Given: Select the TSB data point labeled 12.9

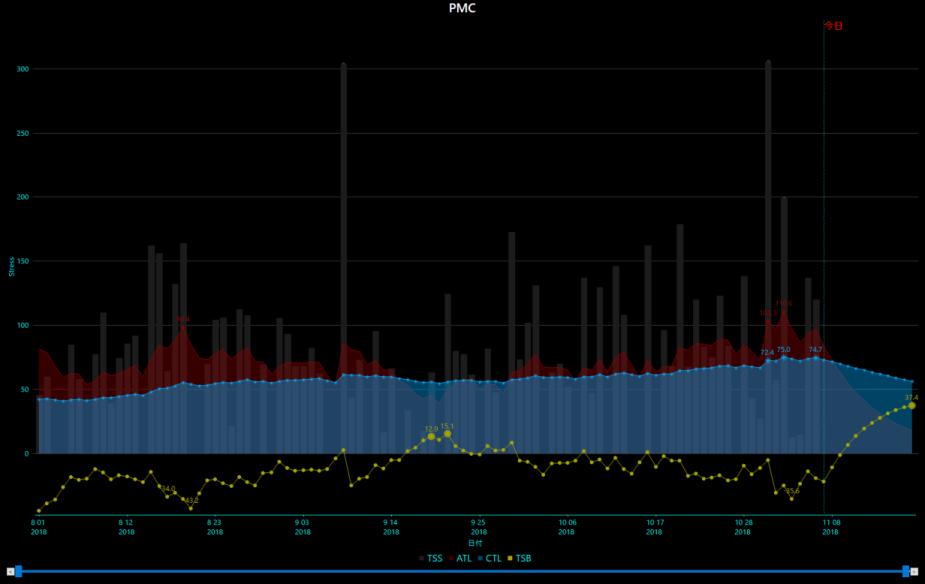Looking at the screenshot, I should (432, 437).
